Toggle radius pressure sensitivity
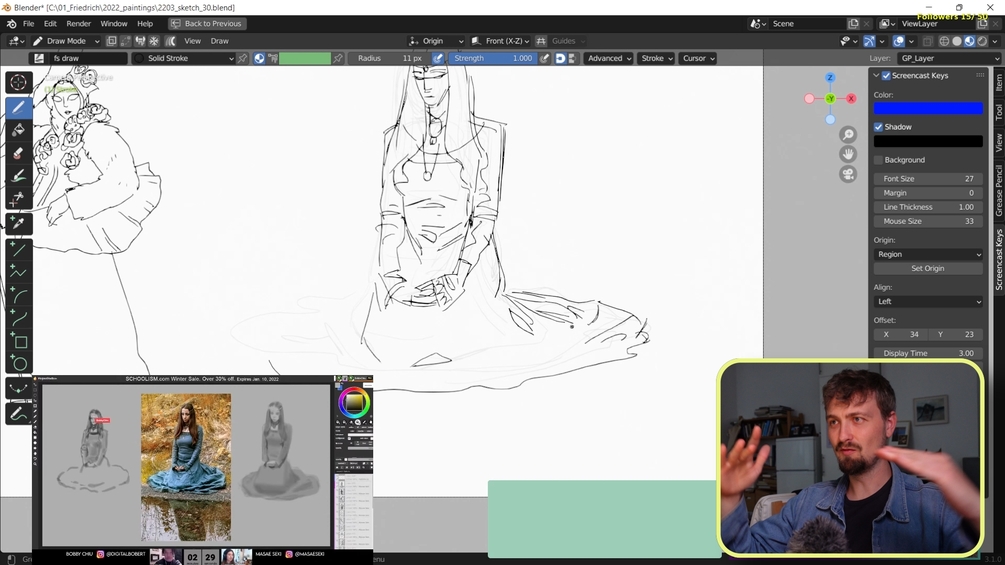The width and height of the screenshot is (1005, 565). coord(437,58)
